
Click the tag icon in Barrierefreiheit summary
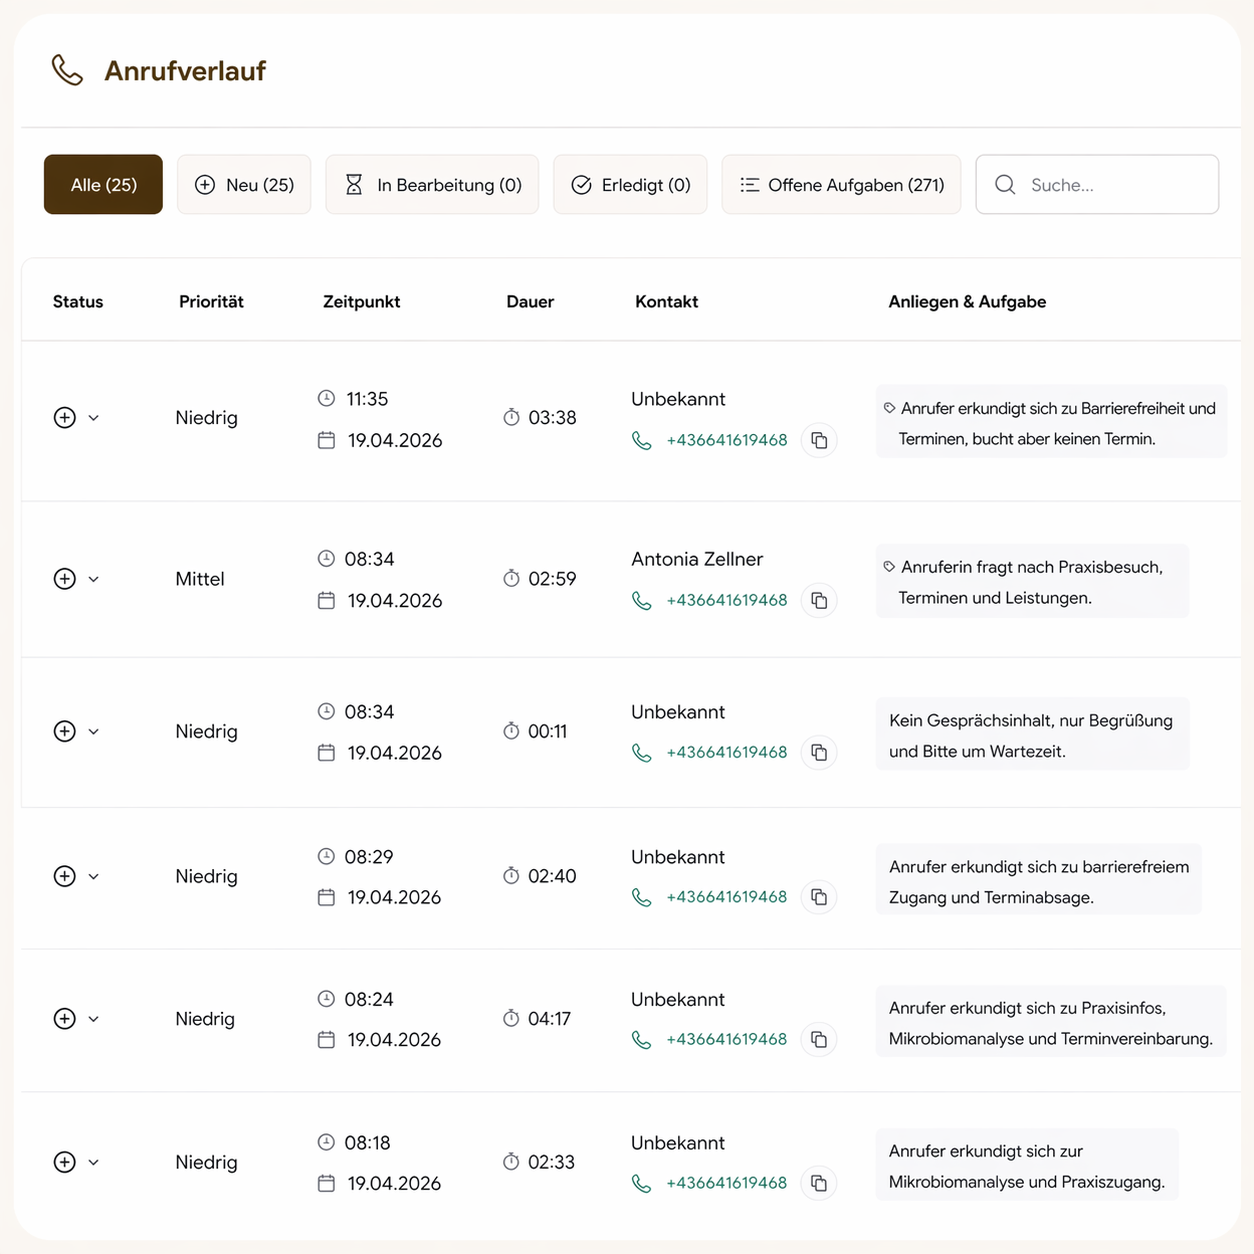[x=889, y=408]
